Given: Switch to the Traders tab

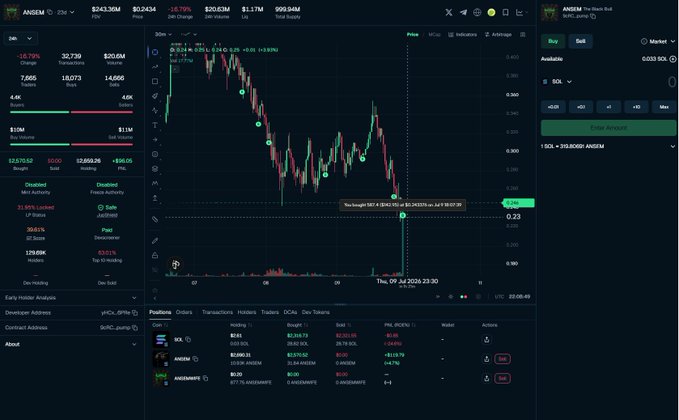Looking at the screenshot, I should [x=270, y=312].
